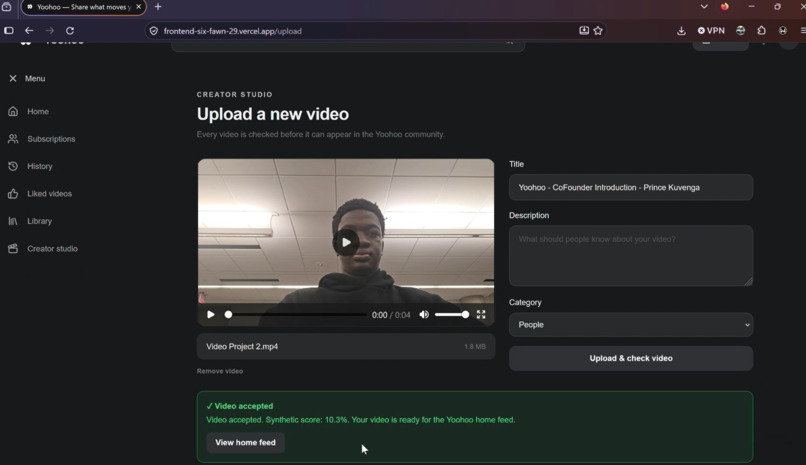Open the browser hamburger menu
806x465 pixels.
tap(802, 31)
